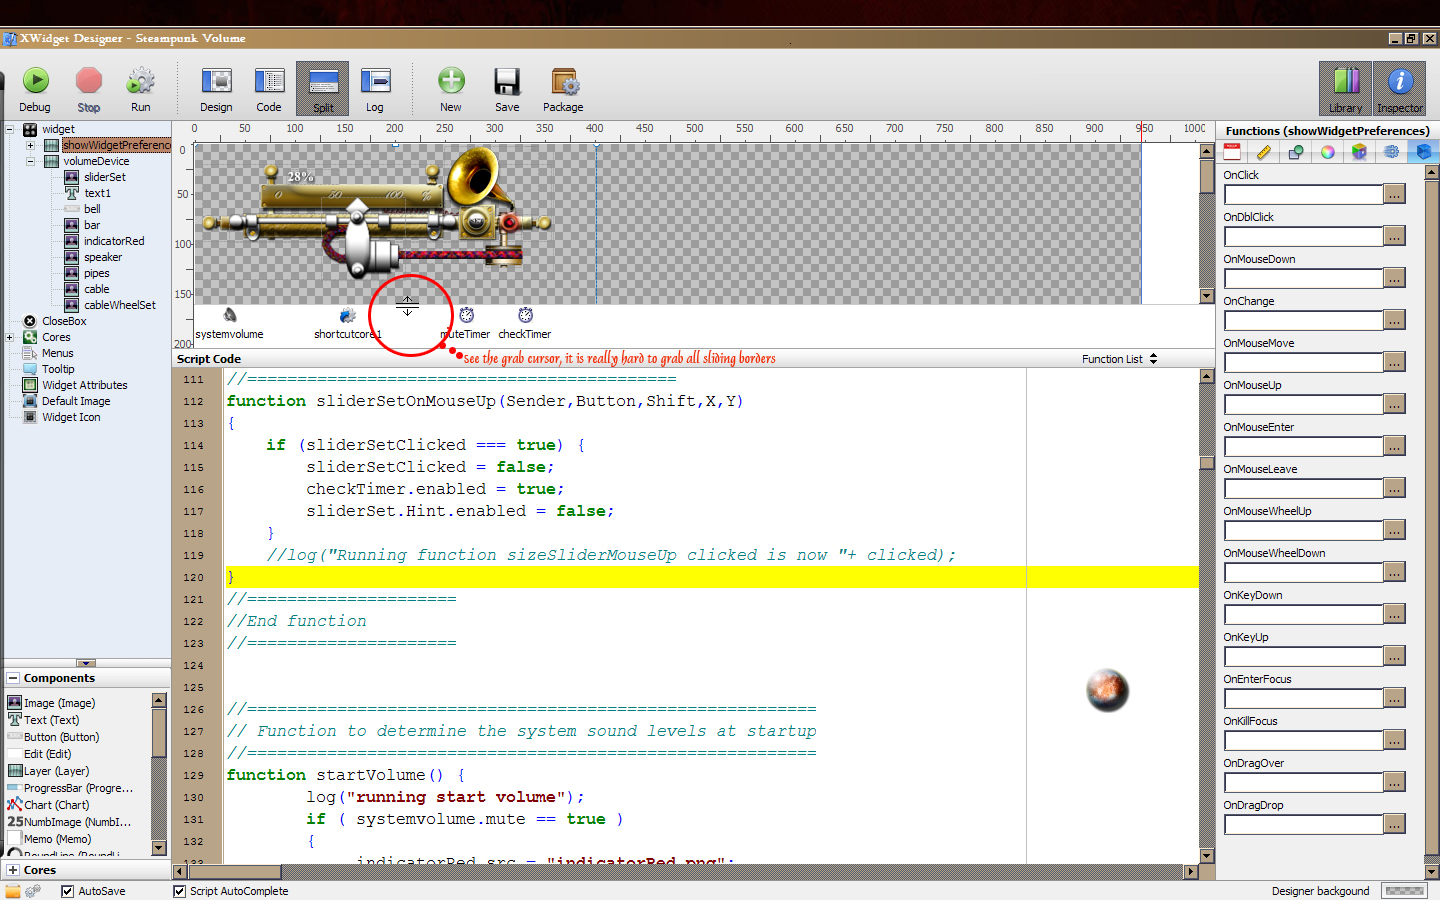Click the script code horizontal scrollbar thumb
The height and width of the screenshot is (900, 1440).
coord(234,872)
